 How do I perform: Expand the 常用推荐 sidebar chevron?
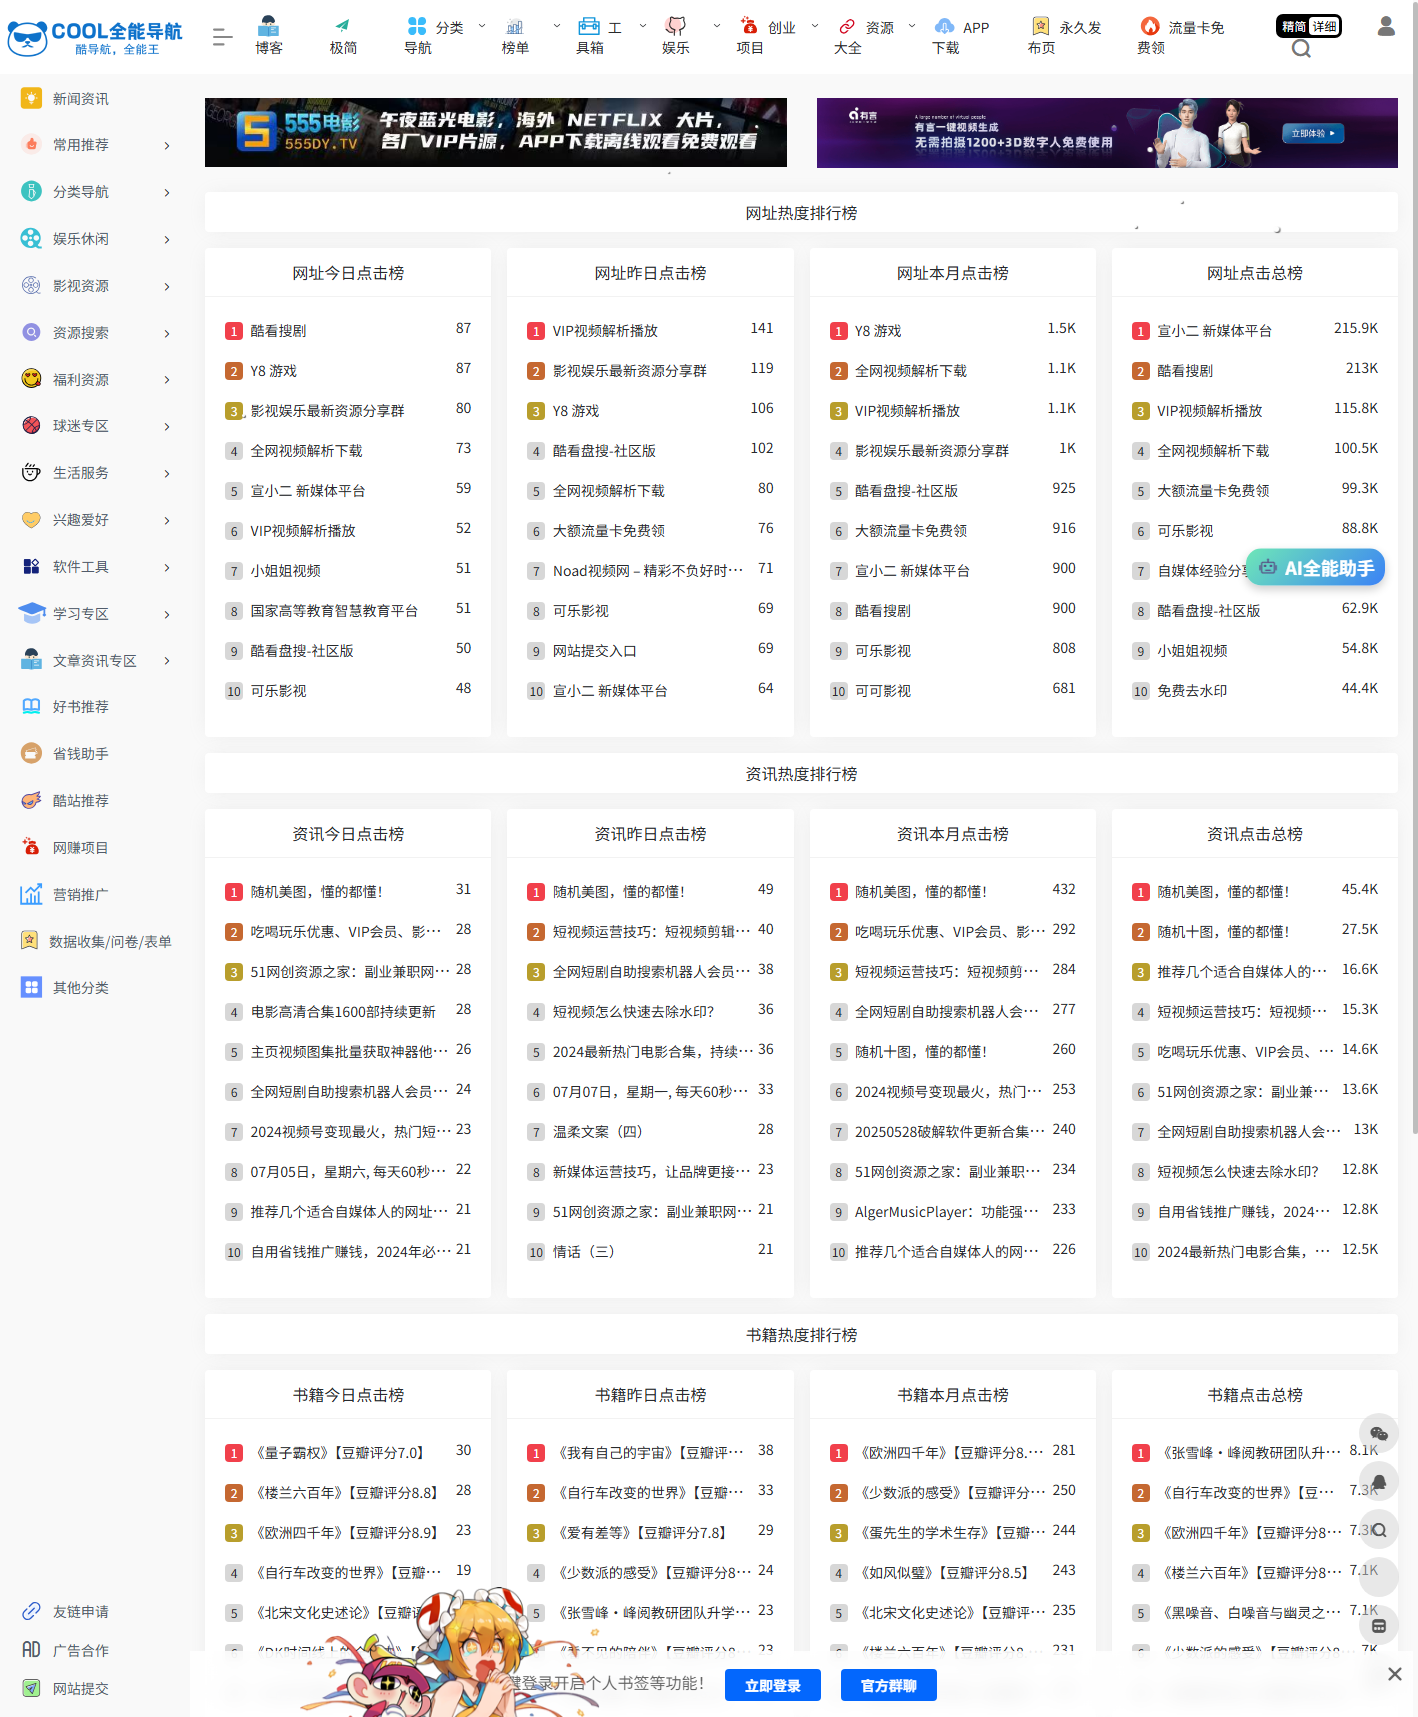pos(167,146)
